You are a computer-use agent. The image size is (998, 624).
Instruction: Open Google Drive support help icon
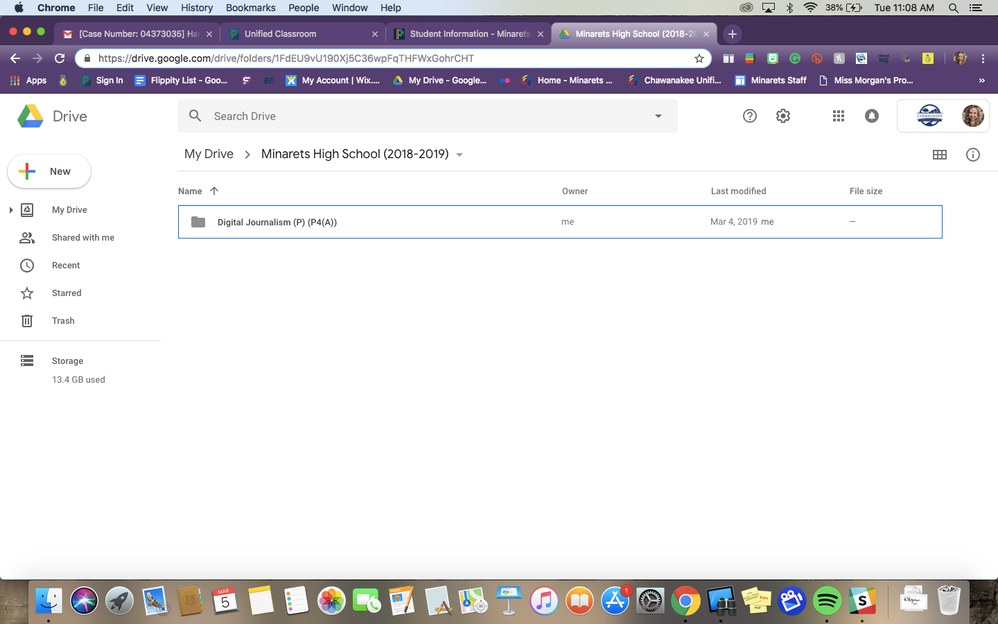749,116
